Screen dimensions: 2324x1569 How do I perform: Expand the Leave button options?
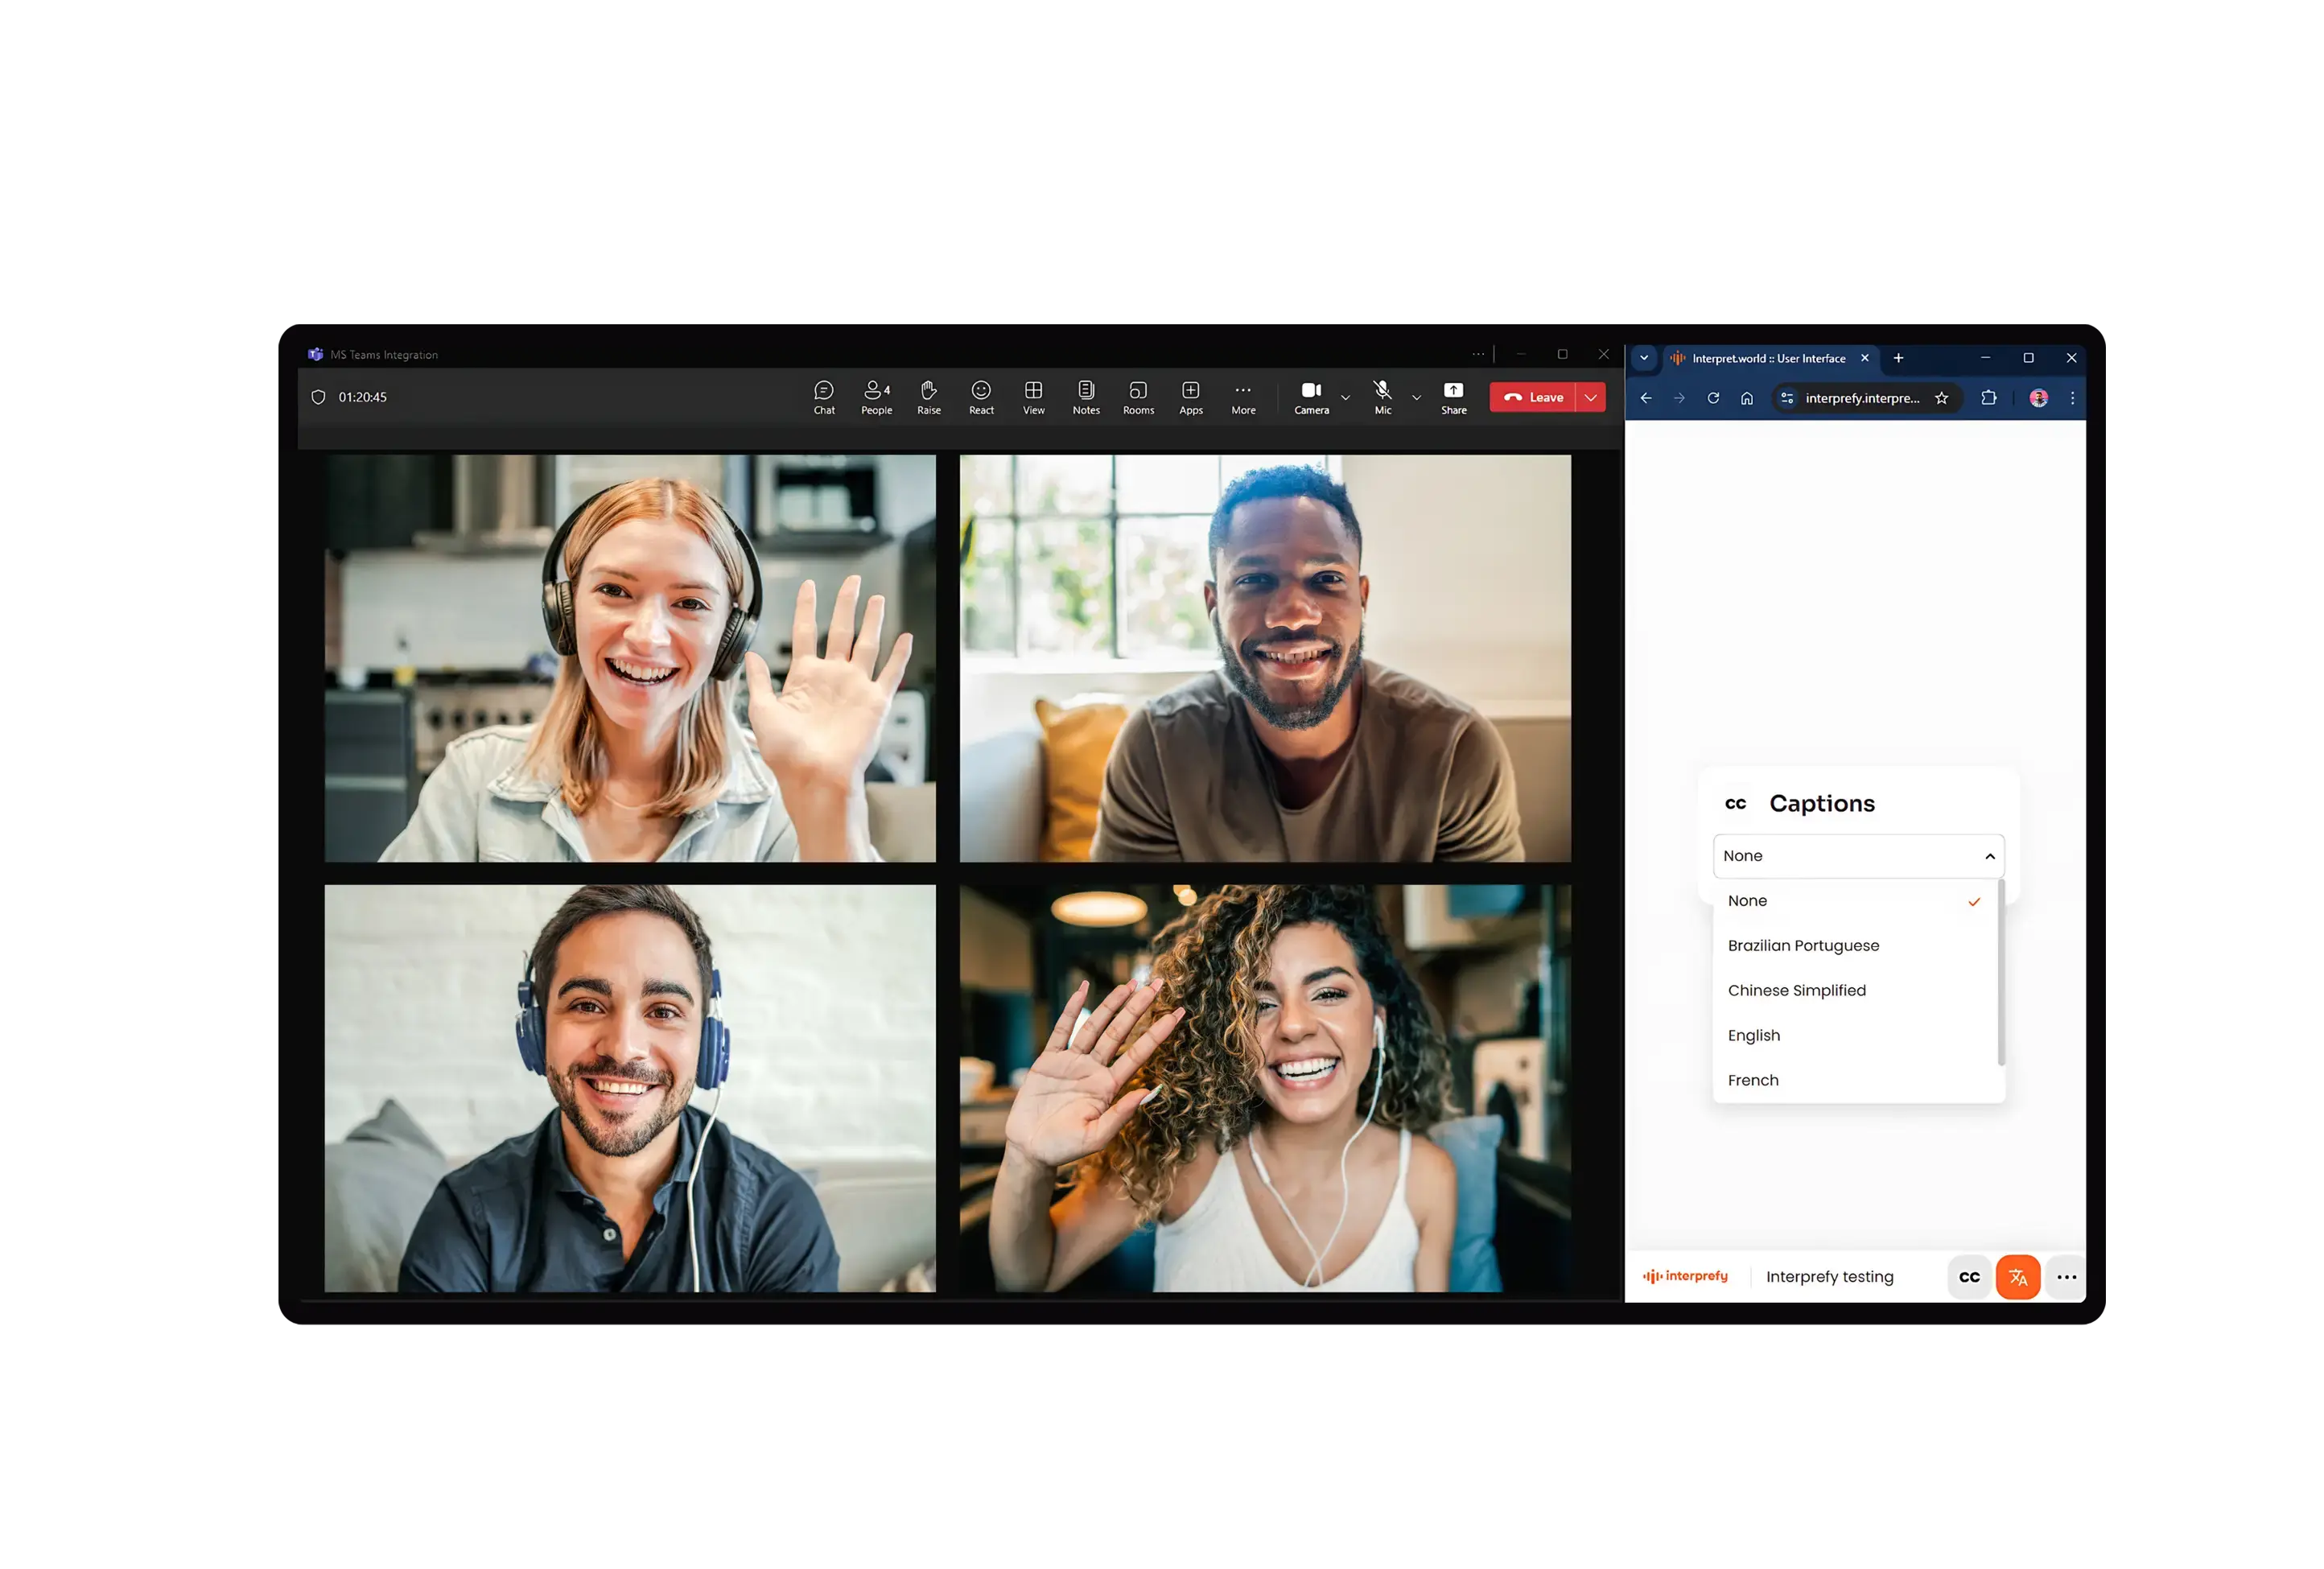pyautogui.click(x=1590, y=397)
